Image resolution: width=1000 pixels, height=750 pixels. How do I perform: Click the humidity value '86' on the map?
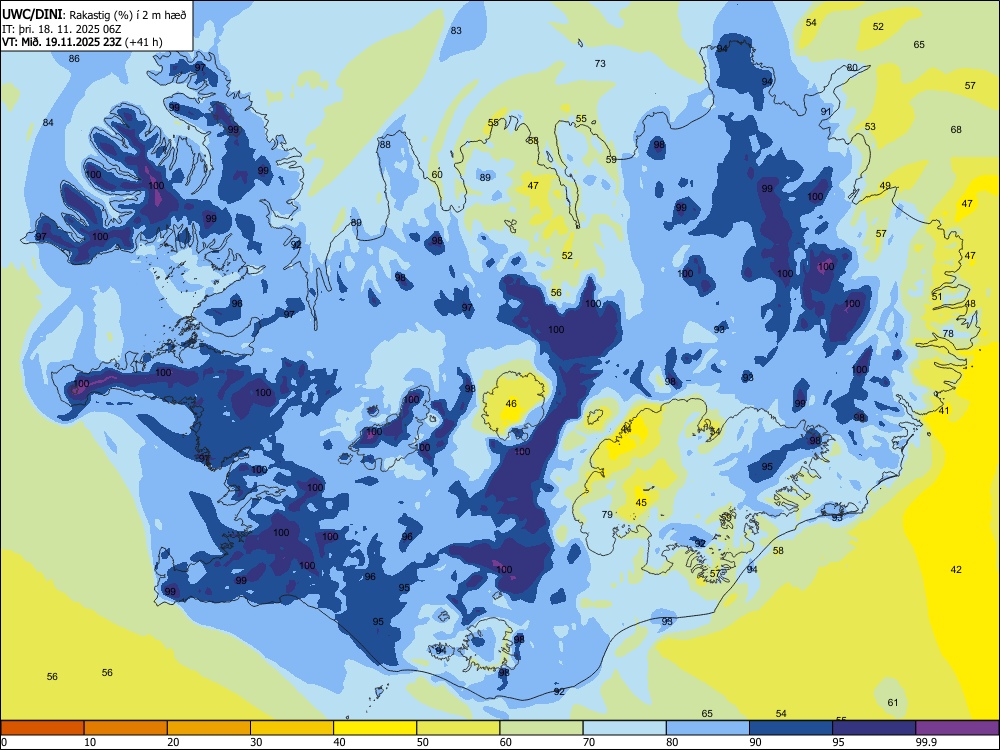[x=74, y=59]
